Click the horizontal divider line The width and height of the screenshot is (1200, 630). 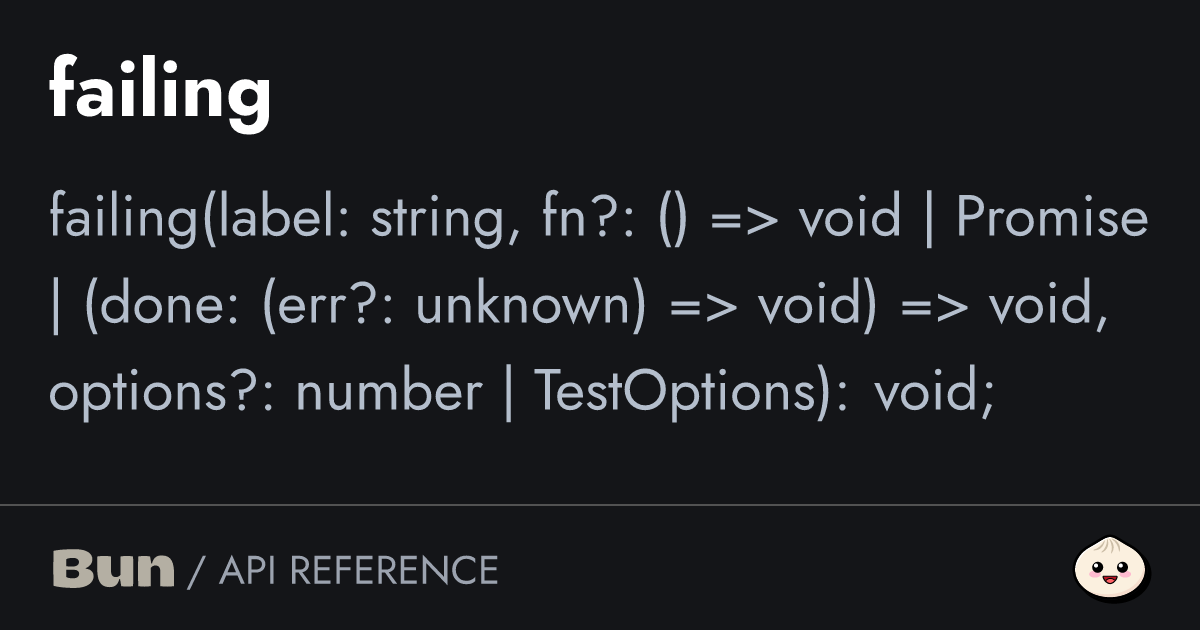[x=600, y=506]
